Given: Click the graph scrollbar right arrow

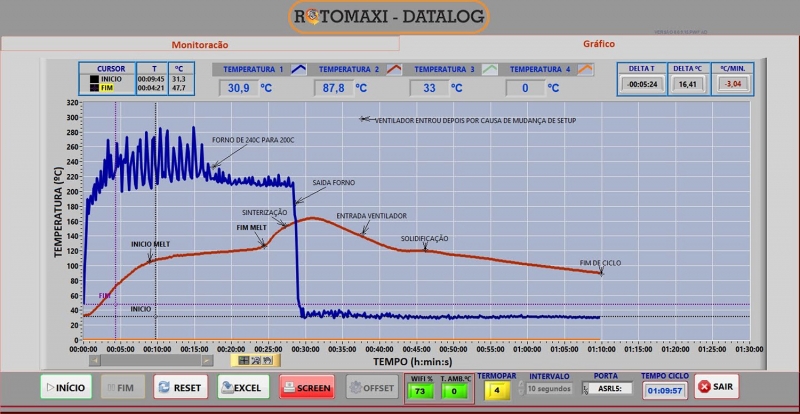Looking at the screenshot, I should pos(207,360).
